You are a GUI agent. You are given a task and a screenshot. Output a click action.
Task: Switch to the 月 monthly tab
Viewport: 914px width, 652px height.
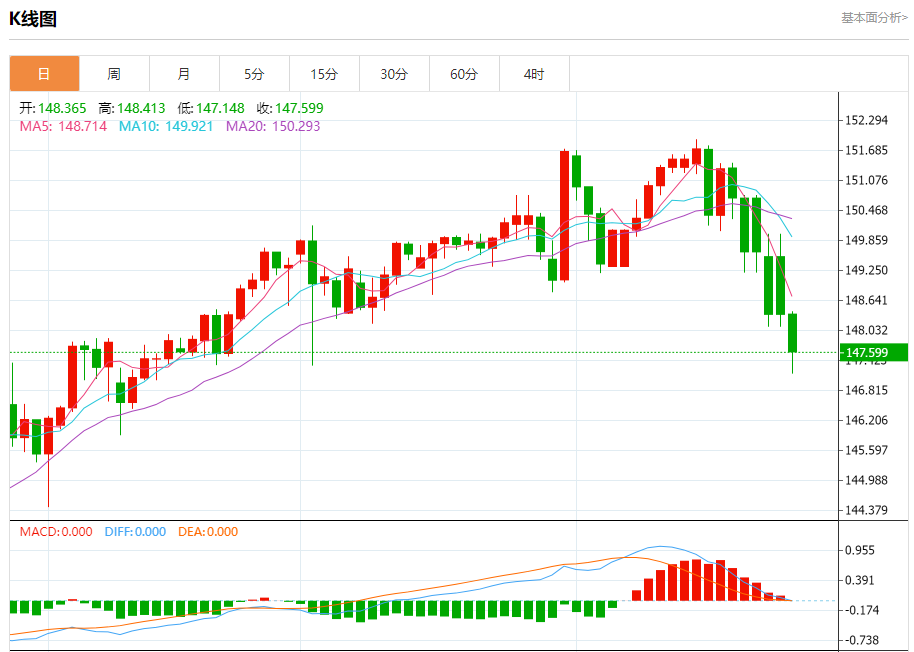(x=184, y=74)
